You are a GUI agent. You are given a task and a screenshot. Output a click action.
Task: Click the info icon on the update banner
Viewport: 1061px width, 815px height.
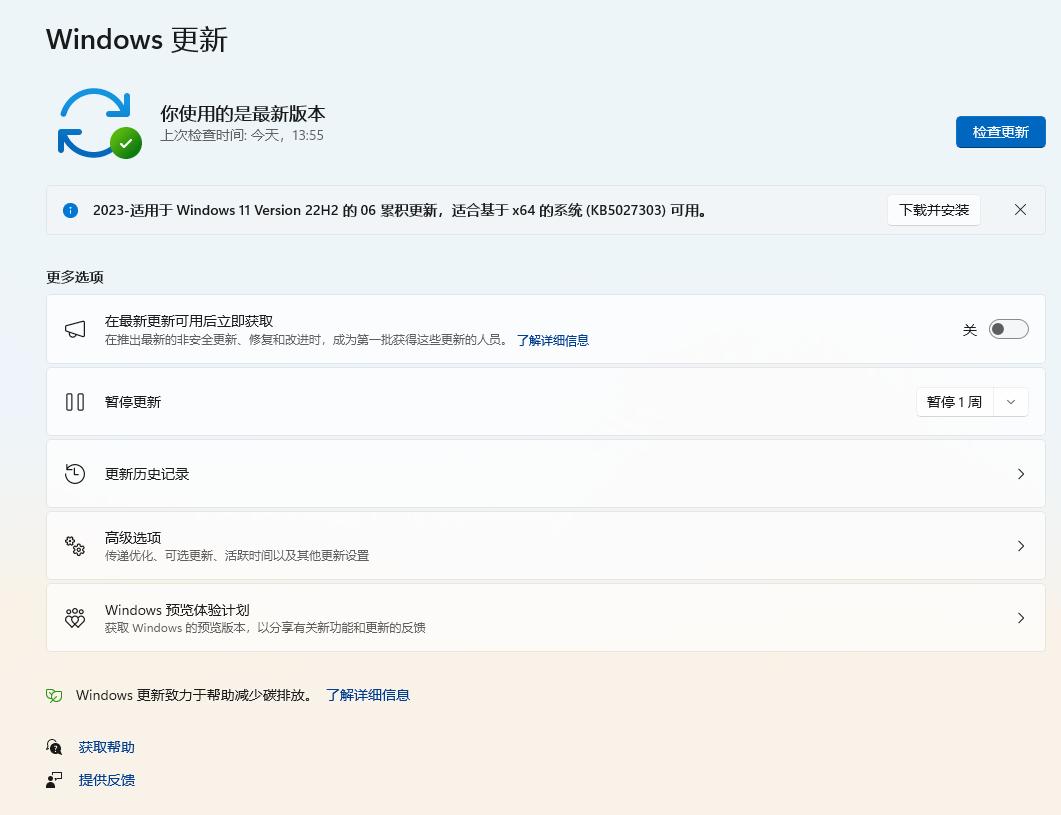[69, 210]
